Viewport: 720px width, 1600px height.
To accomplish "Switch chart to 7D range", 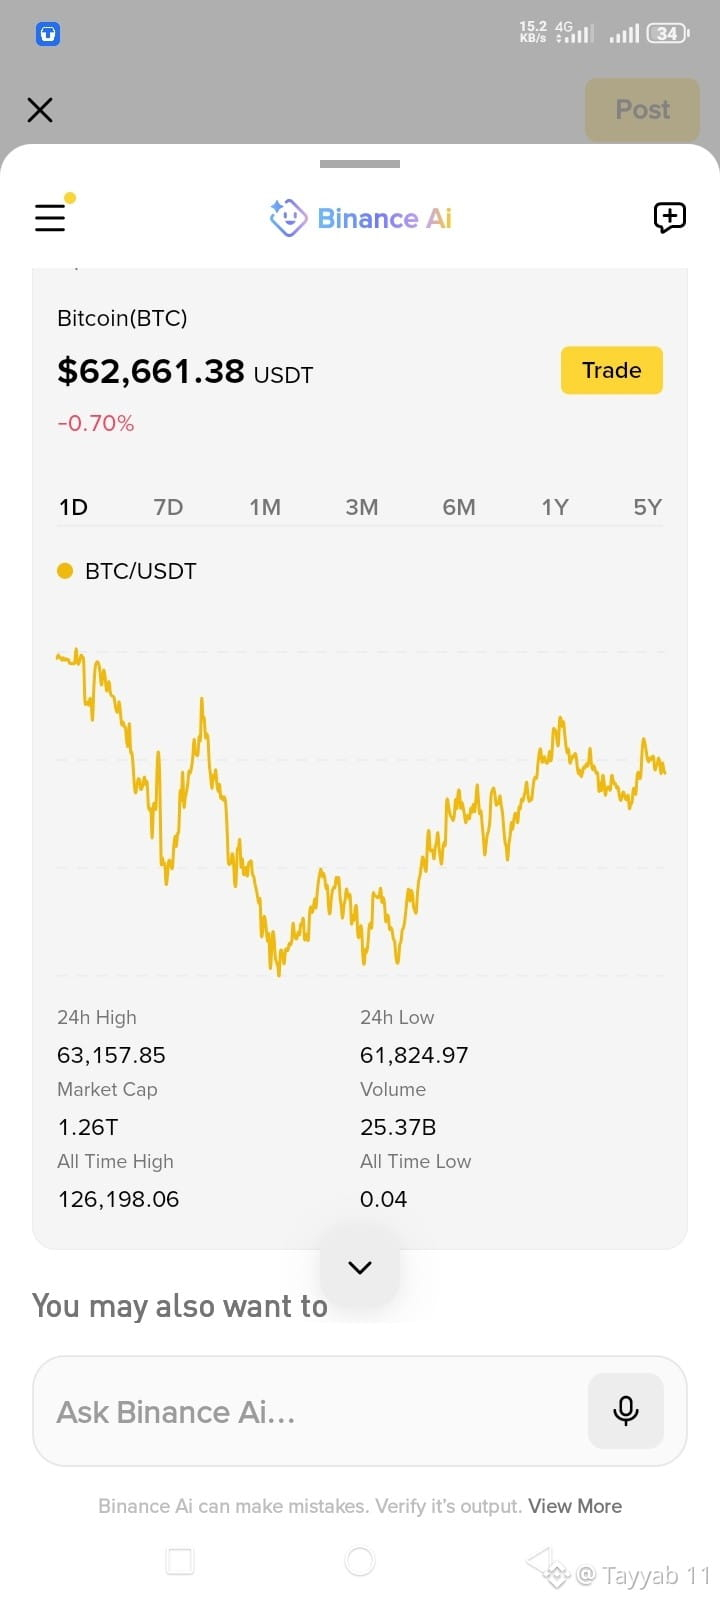I will [168, 507].
